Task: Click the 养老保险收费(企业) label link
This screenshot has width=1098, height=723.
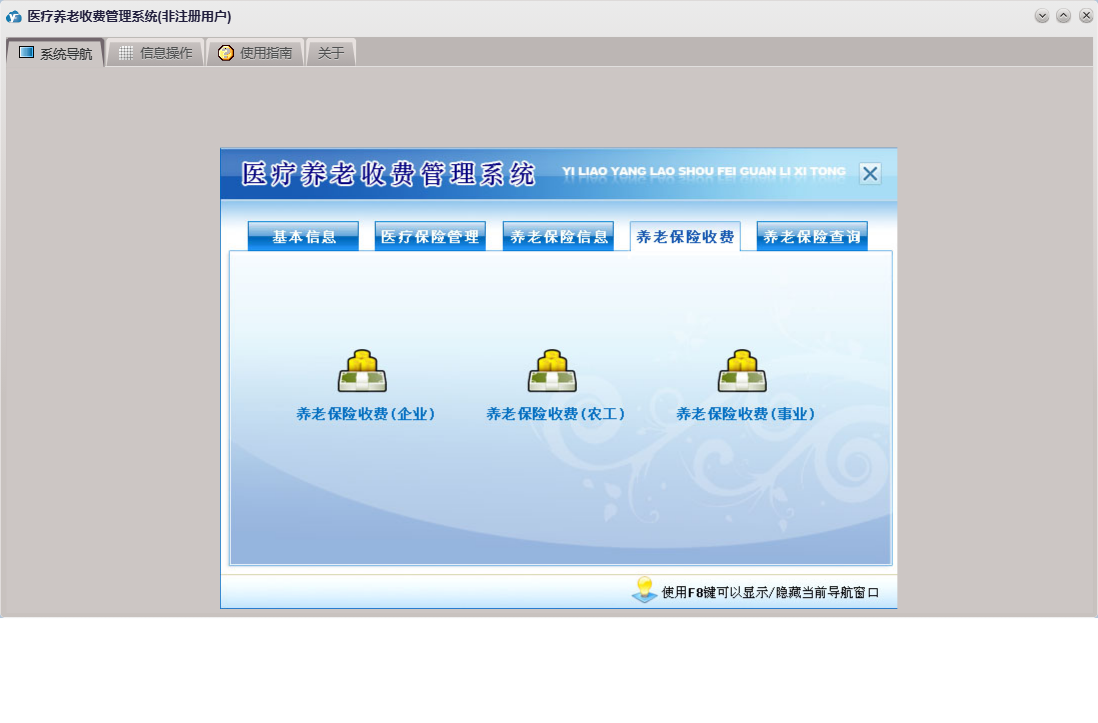Action: [366, 414]
